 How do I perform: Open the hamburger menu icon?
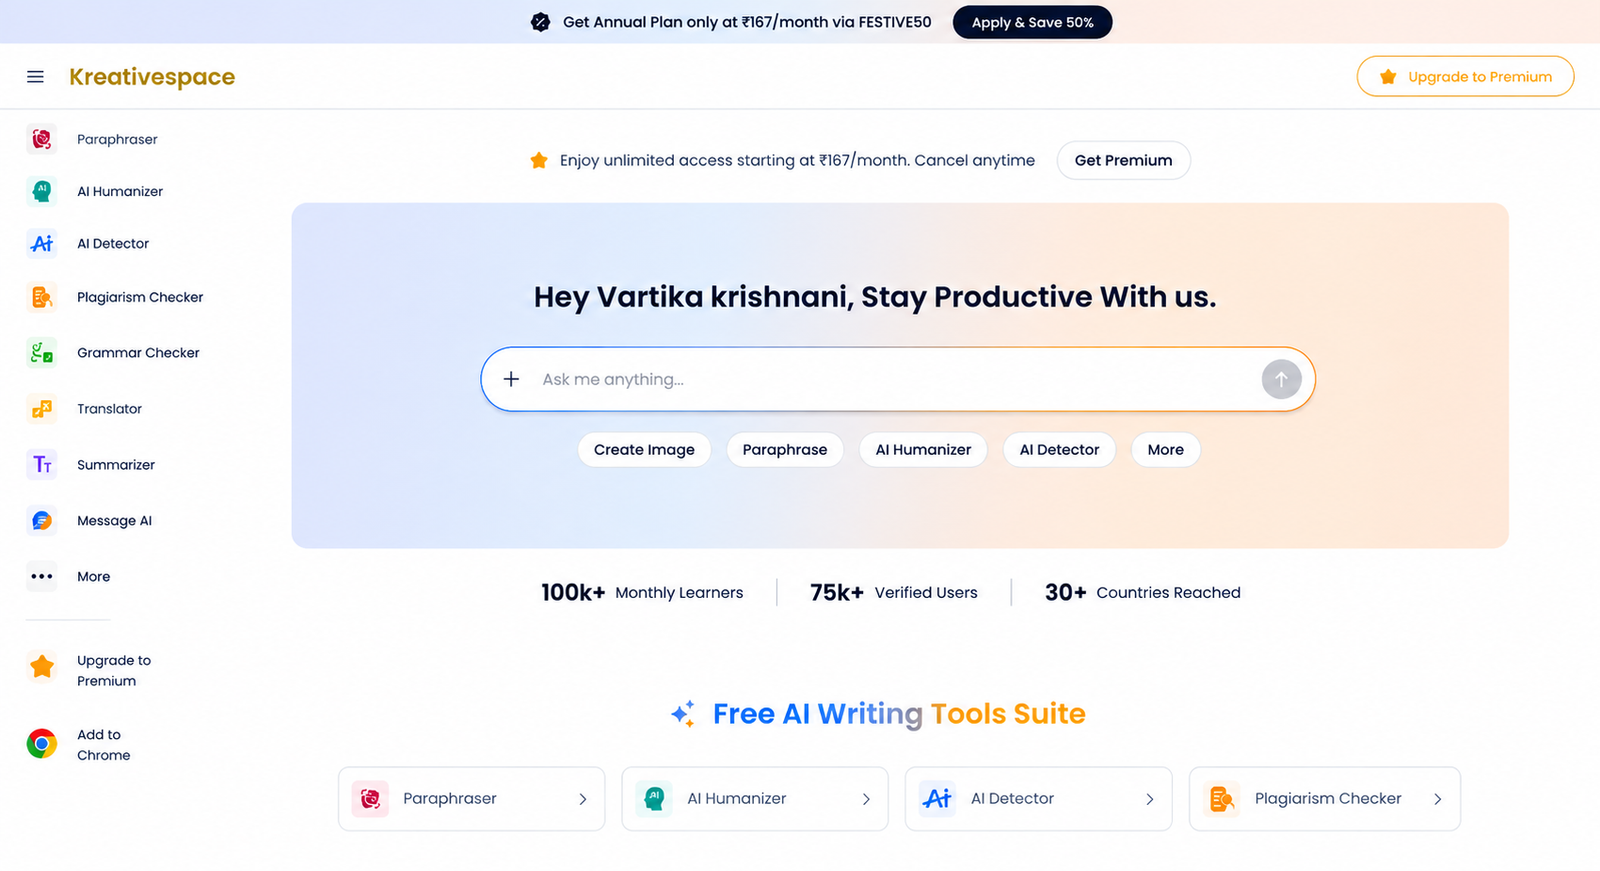click(35, 77)
